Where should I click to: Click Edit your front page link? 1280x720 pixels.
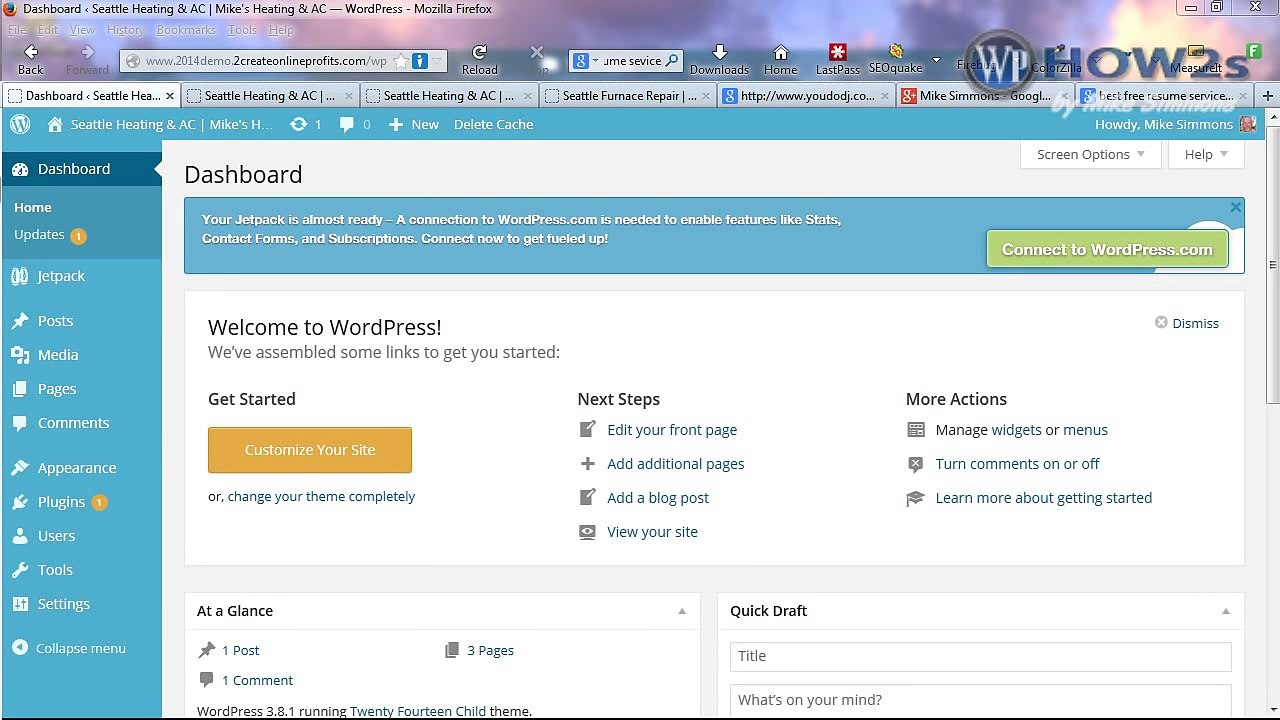pos(672,430)
